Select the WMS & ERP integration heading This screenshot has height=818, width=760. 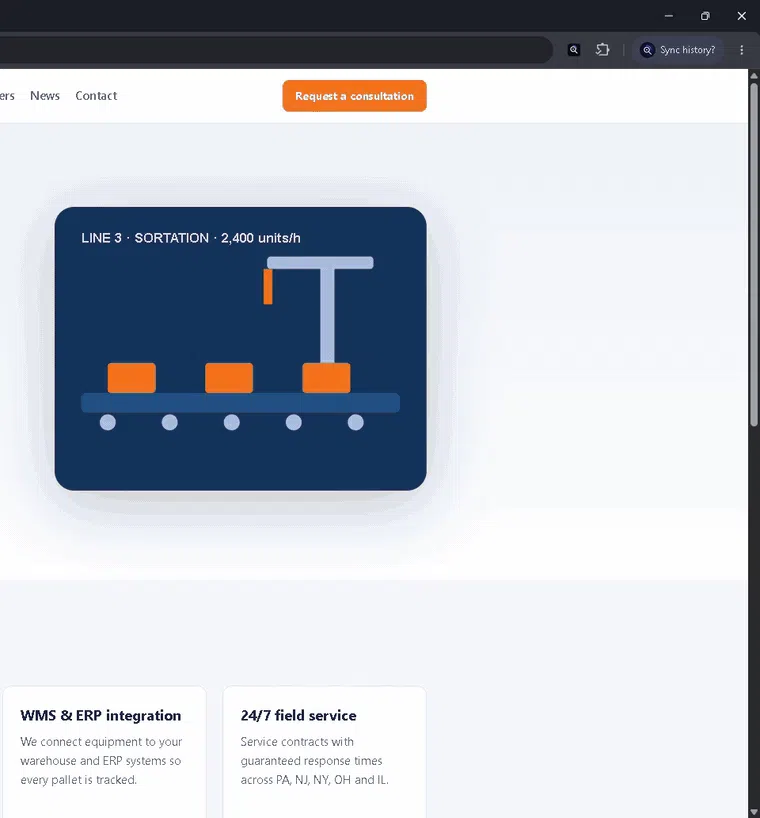coord(101,715)
